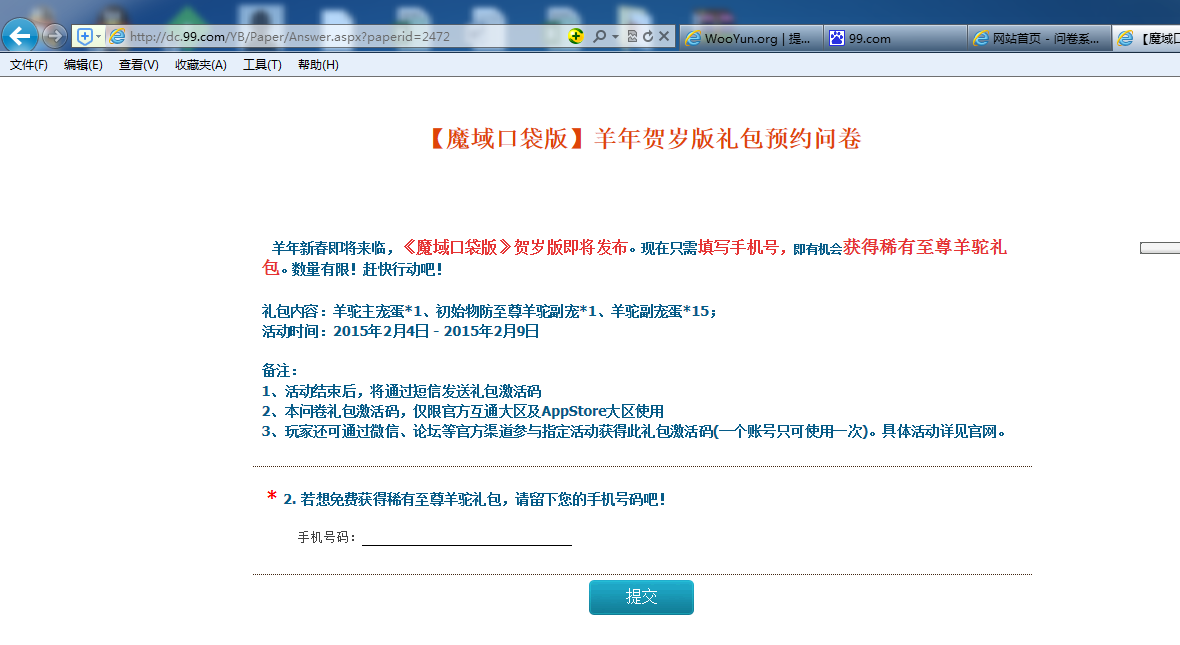
Task: Click the 备注: heading text
Action: tap(280, 370)
